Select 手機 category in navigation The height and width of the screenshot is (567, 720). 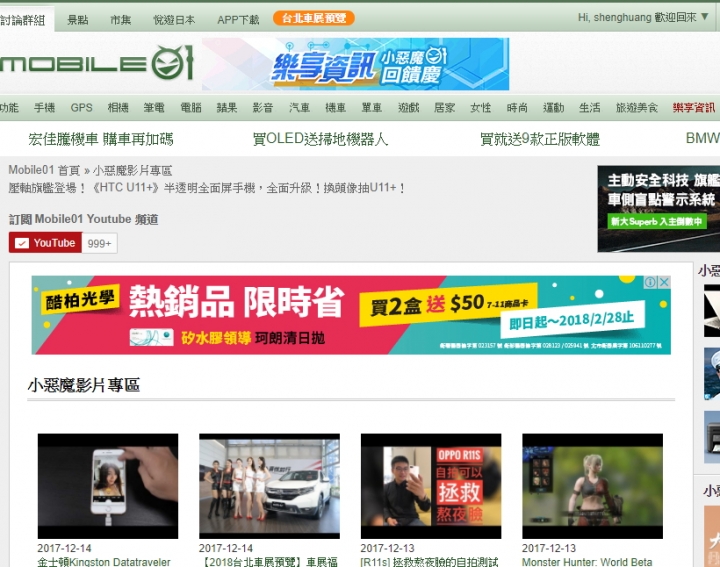pyautogui.click(x=45, y=107)
